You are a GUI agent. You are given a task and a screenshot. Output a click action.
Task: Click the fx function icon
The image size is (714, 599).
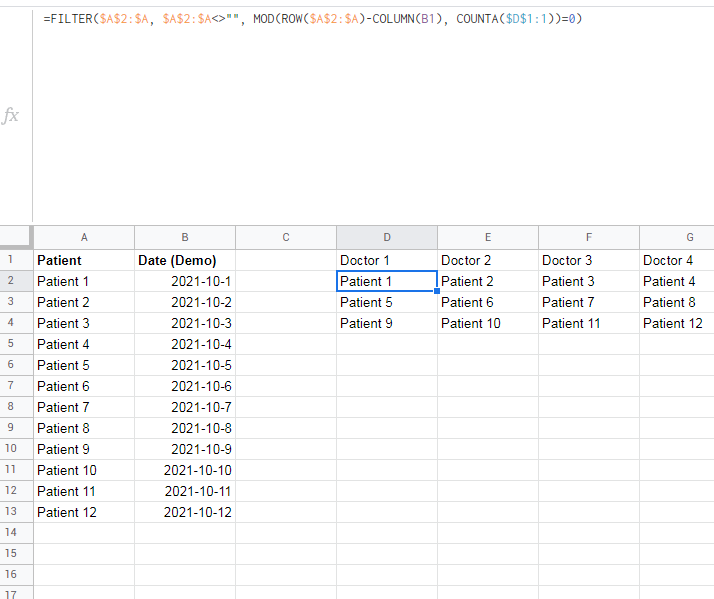click(x=10, y=115)
